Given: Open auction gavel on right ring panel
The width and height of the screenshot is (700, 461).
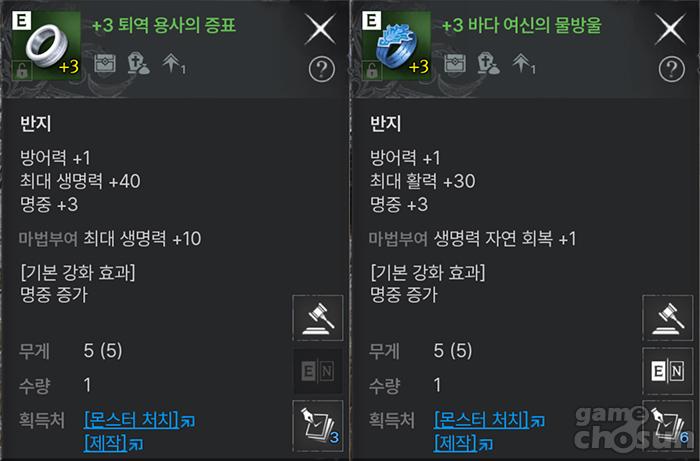Looking at the screenshot, I should (x=668, y=319).
